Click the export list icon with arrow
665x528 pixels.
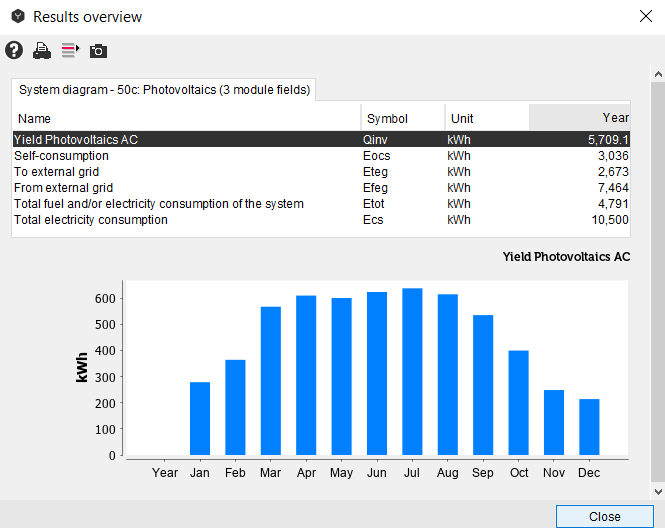coord(70,50)
